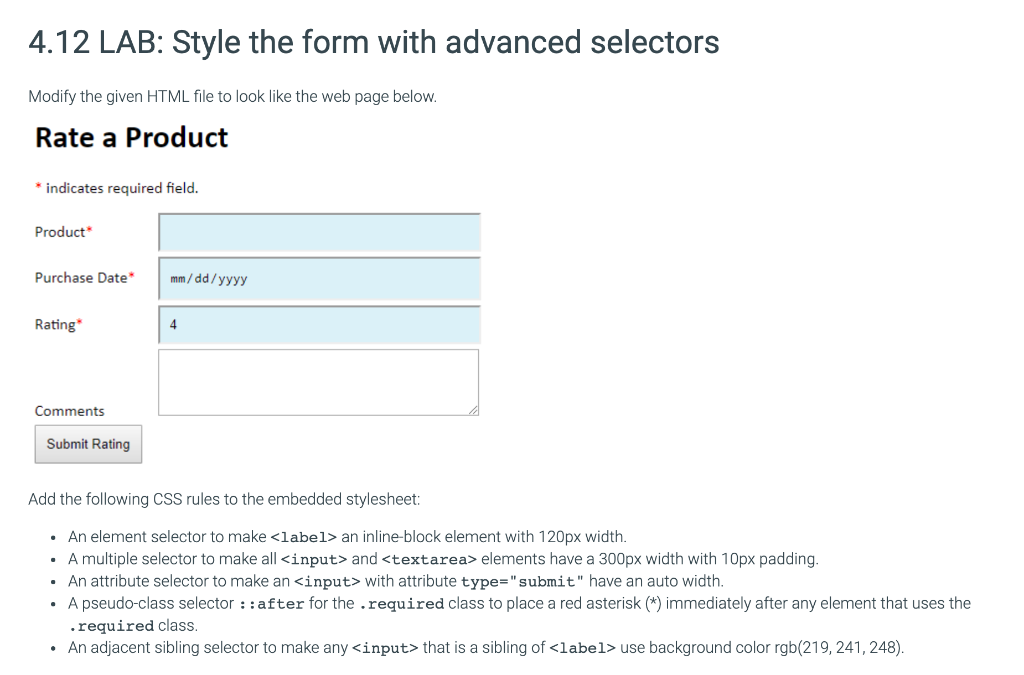Image resolution: width=1024 pixels, height=675 pixels.
Task: Select the Rating field showing 4
Action: pos(319,325)
